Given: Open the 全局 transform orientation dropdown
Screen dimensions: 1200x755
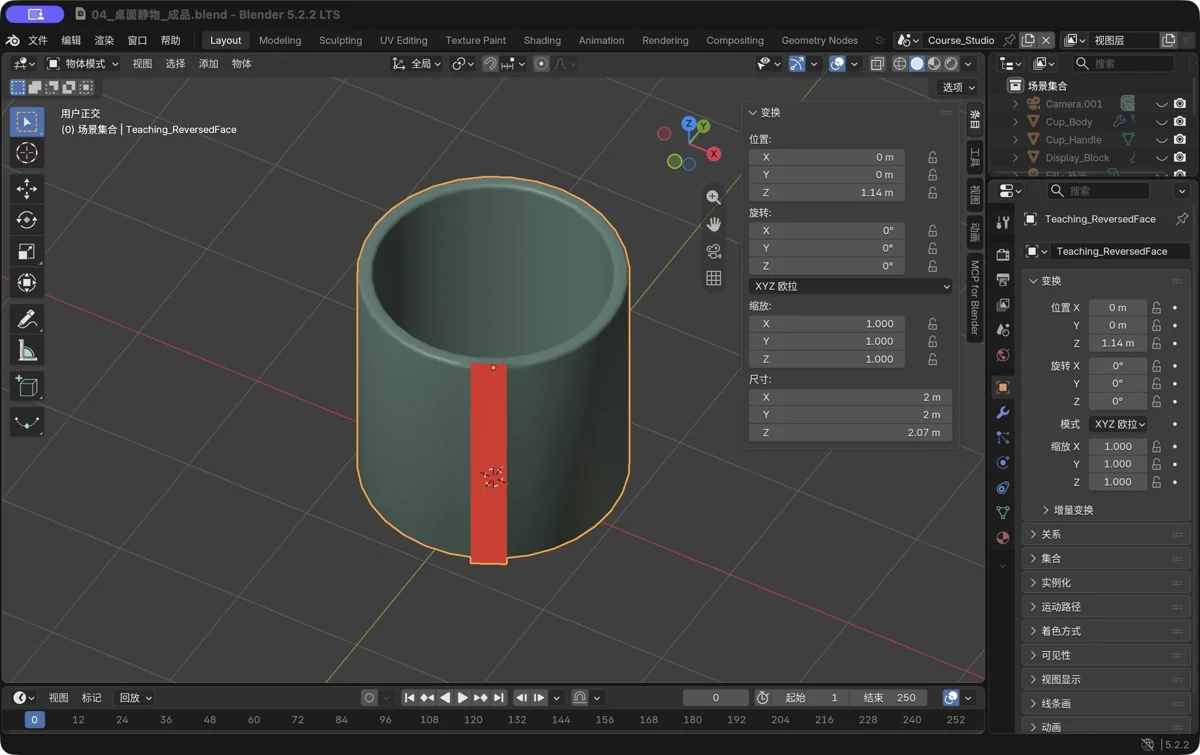Looking at the screenshot, I should (417, 64).
